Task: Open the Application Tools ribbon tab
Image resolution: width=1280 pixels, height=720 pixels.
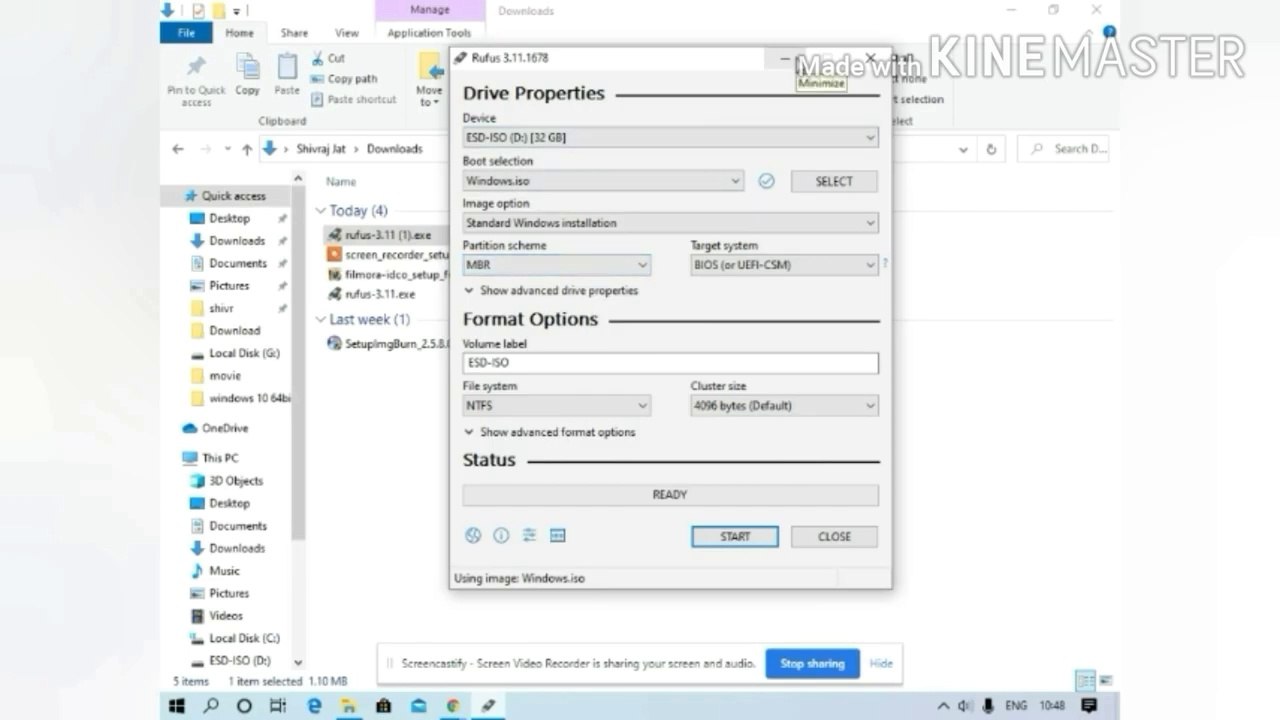Action: 429,33
